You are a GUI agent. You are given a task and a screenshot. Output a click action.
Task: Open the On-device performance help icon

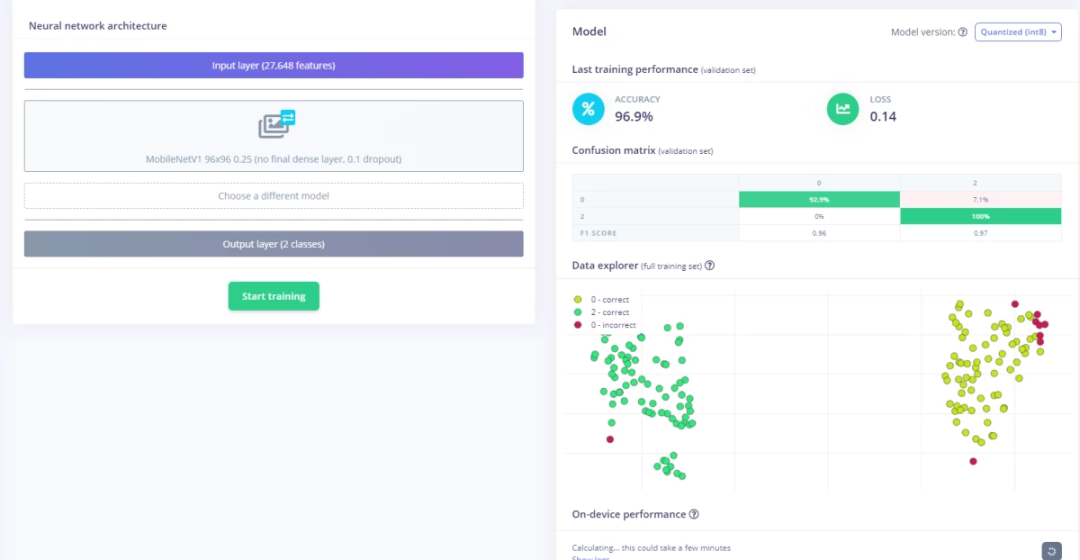pos(694,514)
